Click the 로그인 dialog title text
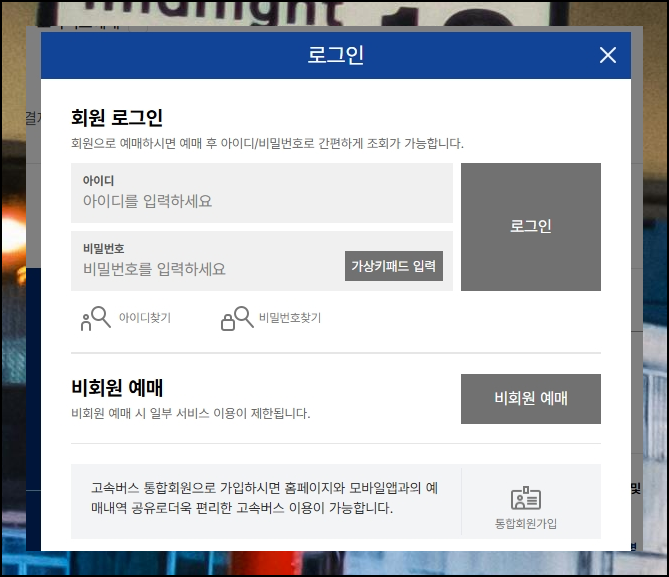 [335, 55]
